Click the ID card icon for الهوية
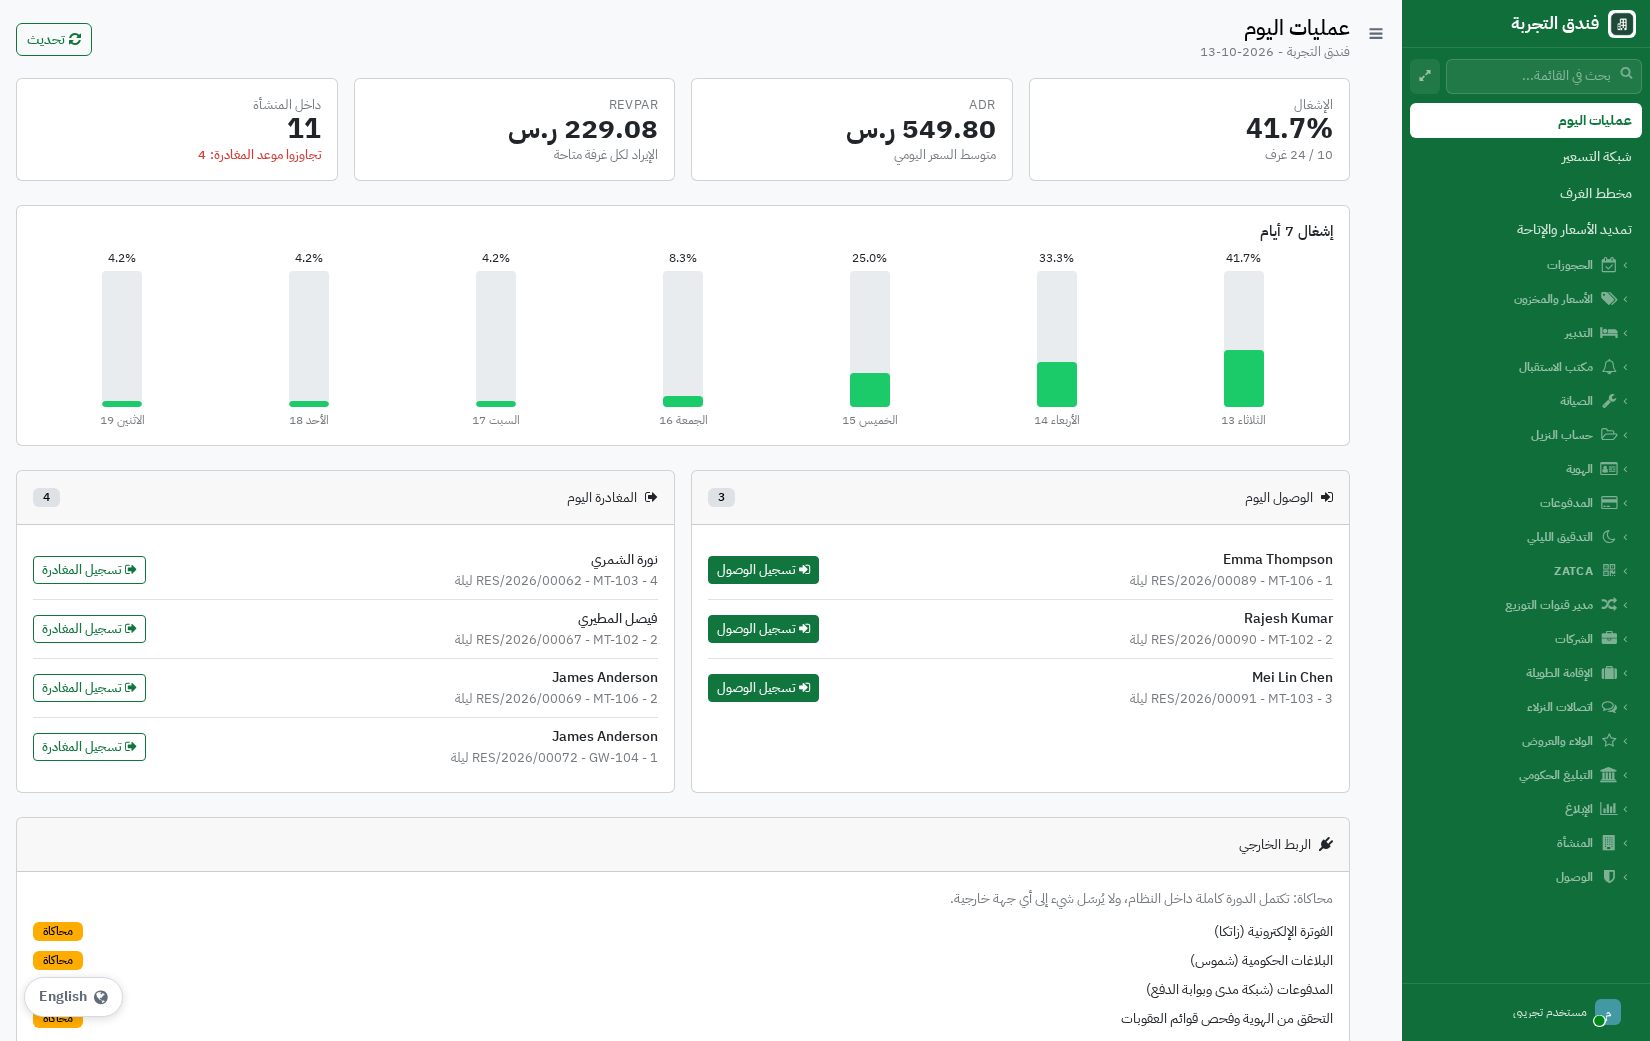1650x1041 pixels. pos(1609,469)
